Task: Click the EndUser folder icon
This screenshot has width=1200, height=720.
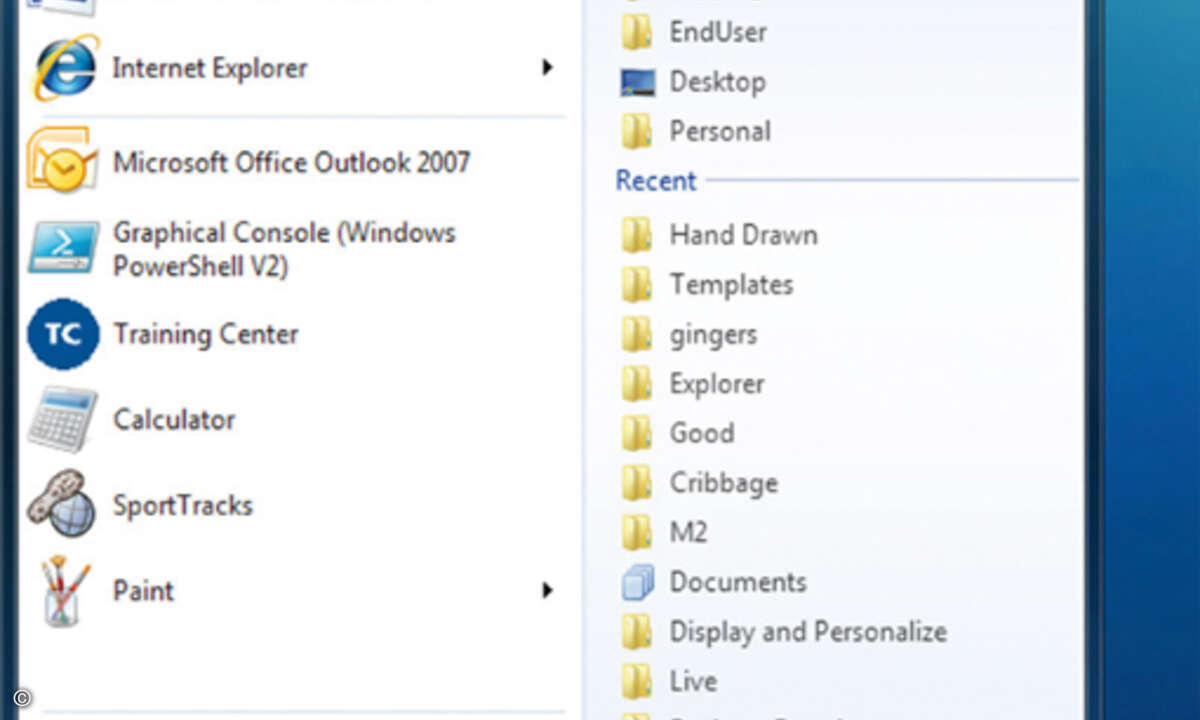Action: [637, 32]
